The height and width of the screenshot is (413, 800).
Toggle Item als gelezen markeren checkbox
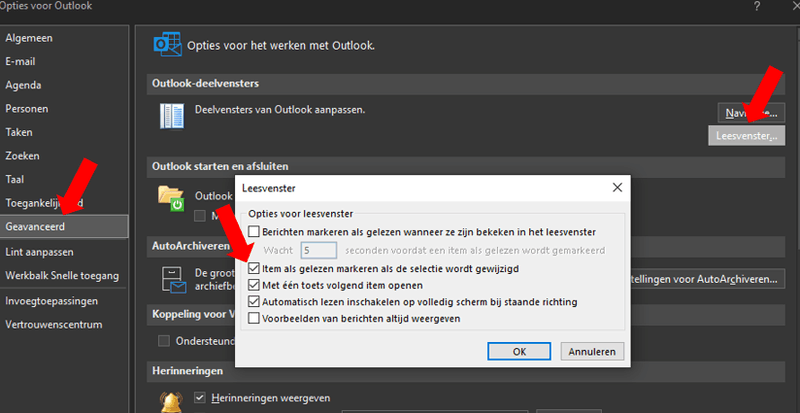click(254, 268)
